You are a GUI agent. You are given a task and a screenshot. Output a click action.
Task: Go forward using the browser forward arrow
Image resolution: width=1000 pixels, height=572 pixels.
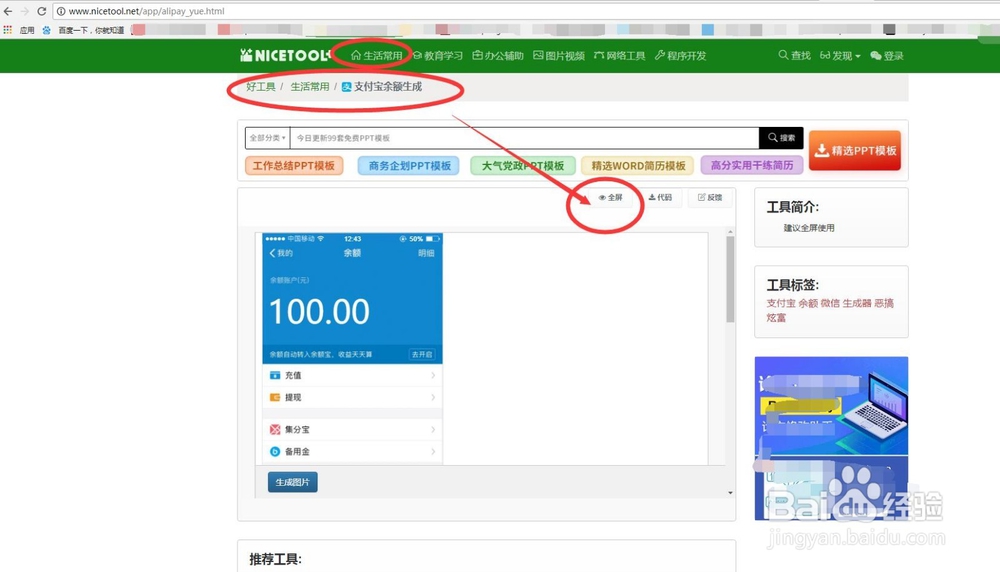coord(25,11)
